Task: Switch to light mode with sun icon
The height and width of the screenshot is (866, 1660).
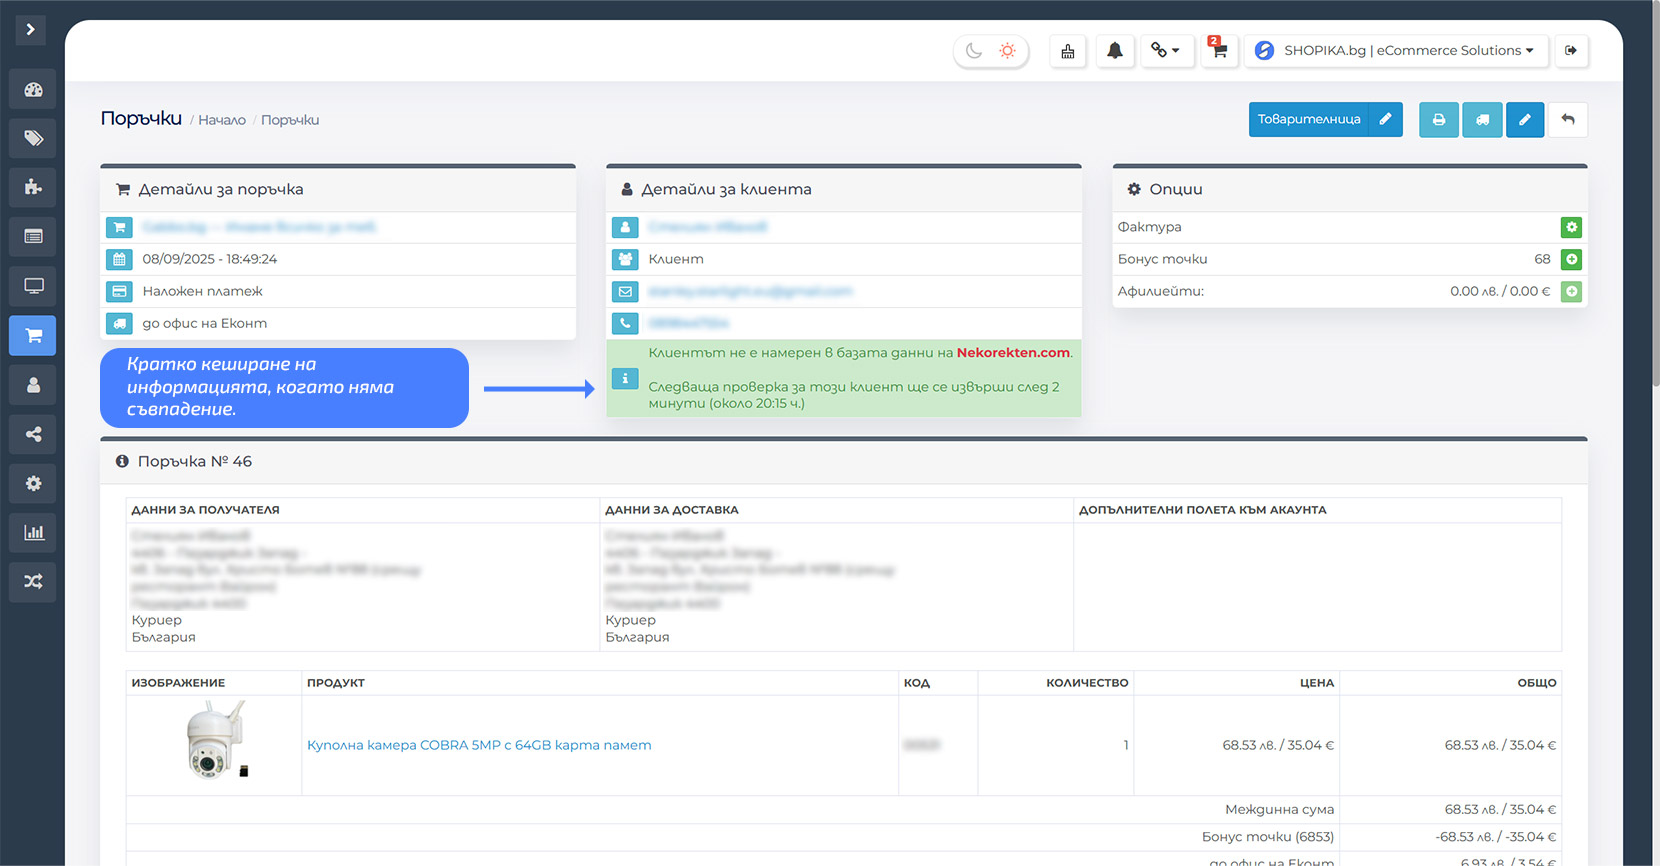Action: point(1007,51)
